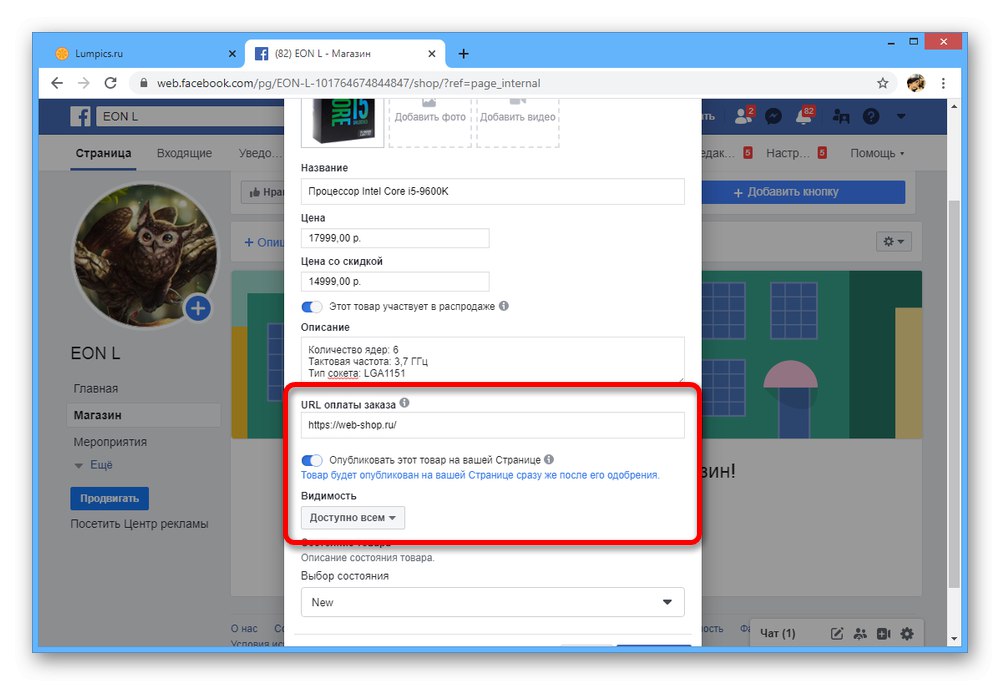1000x685 pixels.
Task: Click the Facebook search field EON L
Action: click(191, 116)
